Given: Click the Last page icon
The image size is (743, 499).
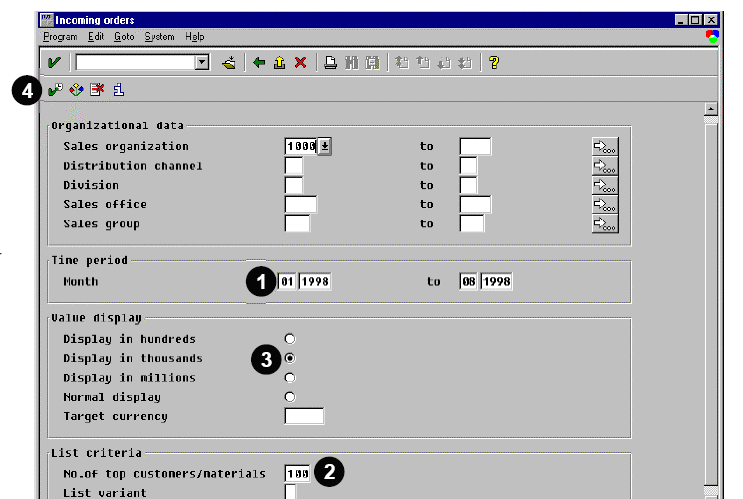Looking at the screenshot, I should [465, 63].
